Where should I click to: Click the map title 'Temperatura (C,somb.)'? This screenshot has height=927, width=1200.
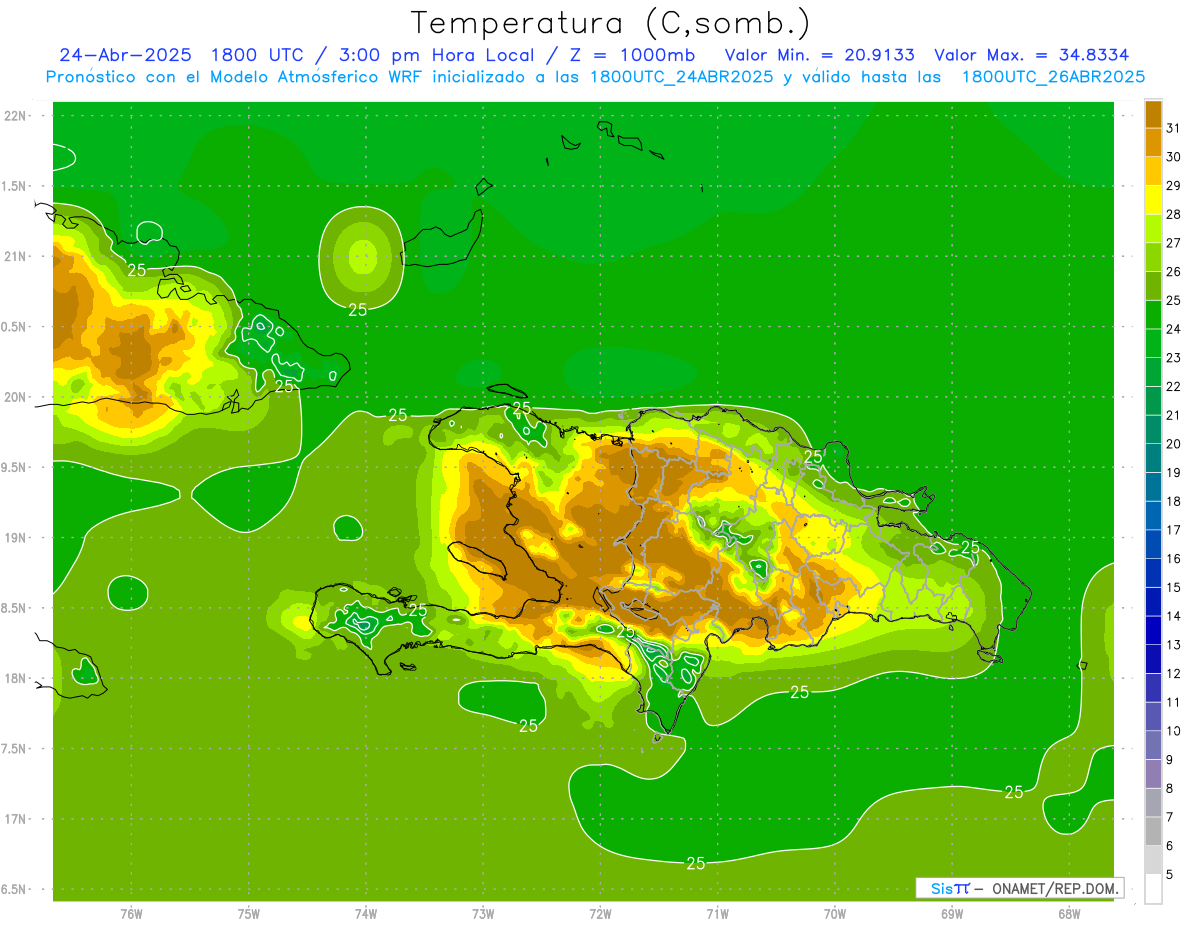coord(611,24)
